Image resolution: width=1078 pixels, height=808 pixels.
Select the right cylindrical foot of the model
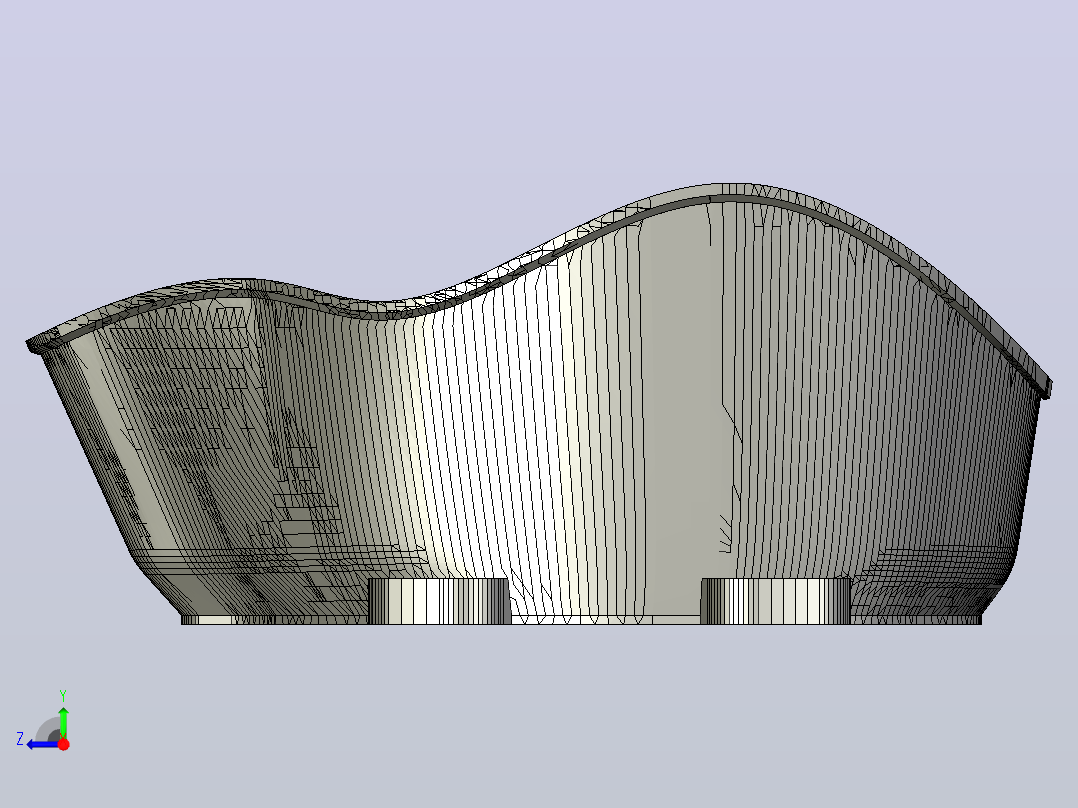point(776,601)
